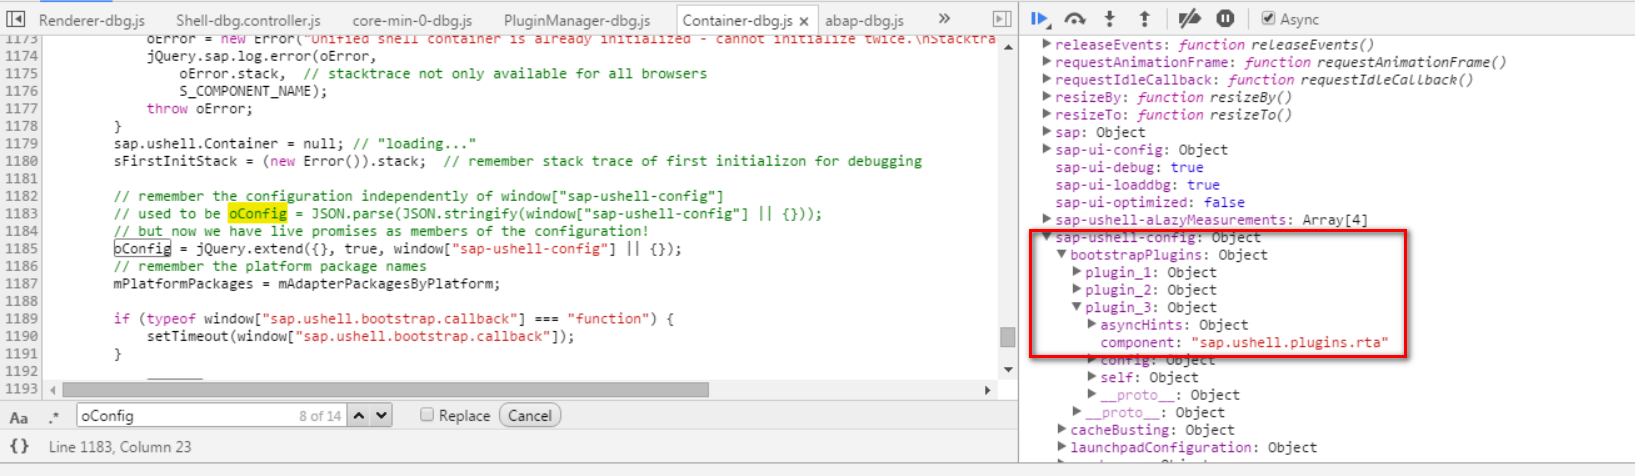Deactivate all breakpoints

[1189, 19]
